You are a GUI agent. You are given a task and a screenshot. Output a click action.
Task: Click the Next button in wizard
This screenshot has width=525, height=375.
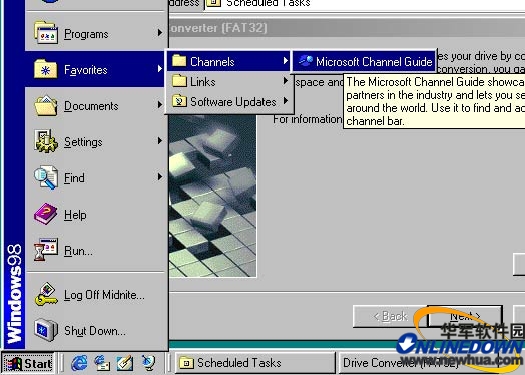[465, 316]
